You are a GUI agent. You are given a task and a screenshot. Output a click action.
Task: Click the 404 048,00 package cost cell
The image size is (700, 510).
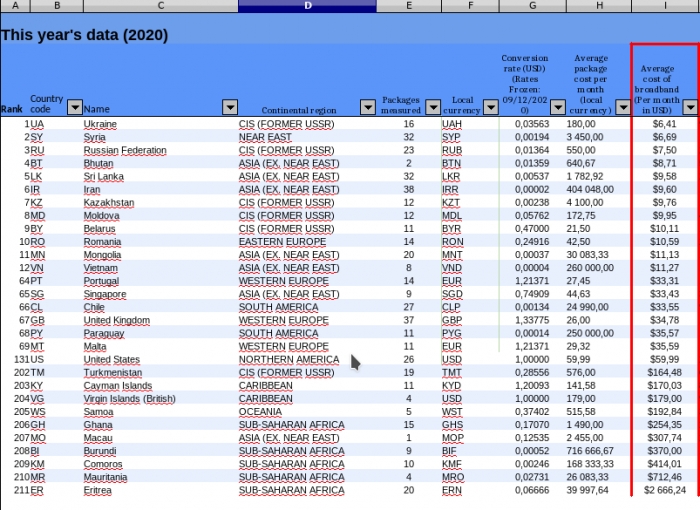coord(599,189)
